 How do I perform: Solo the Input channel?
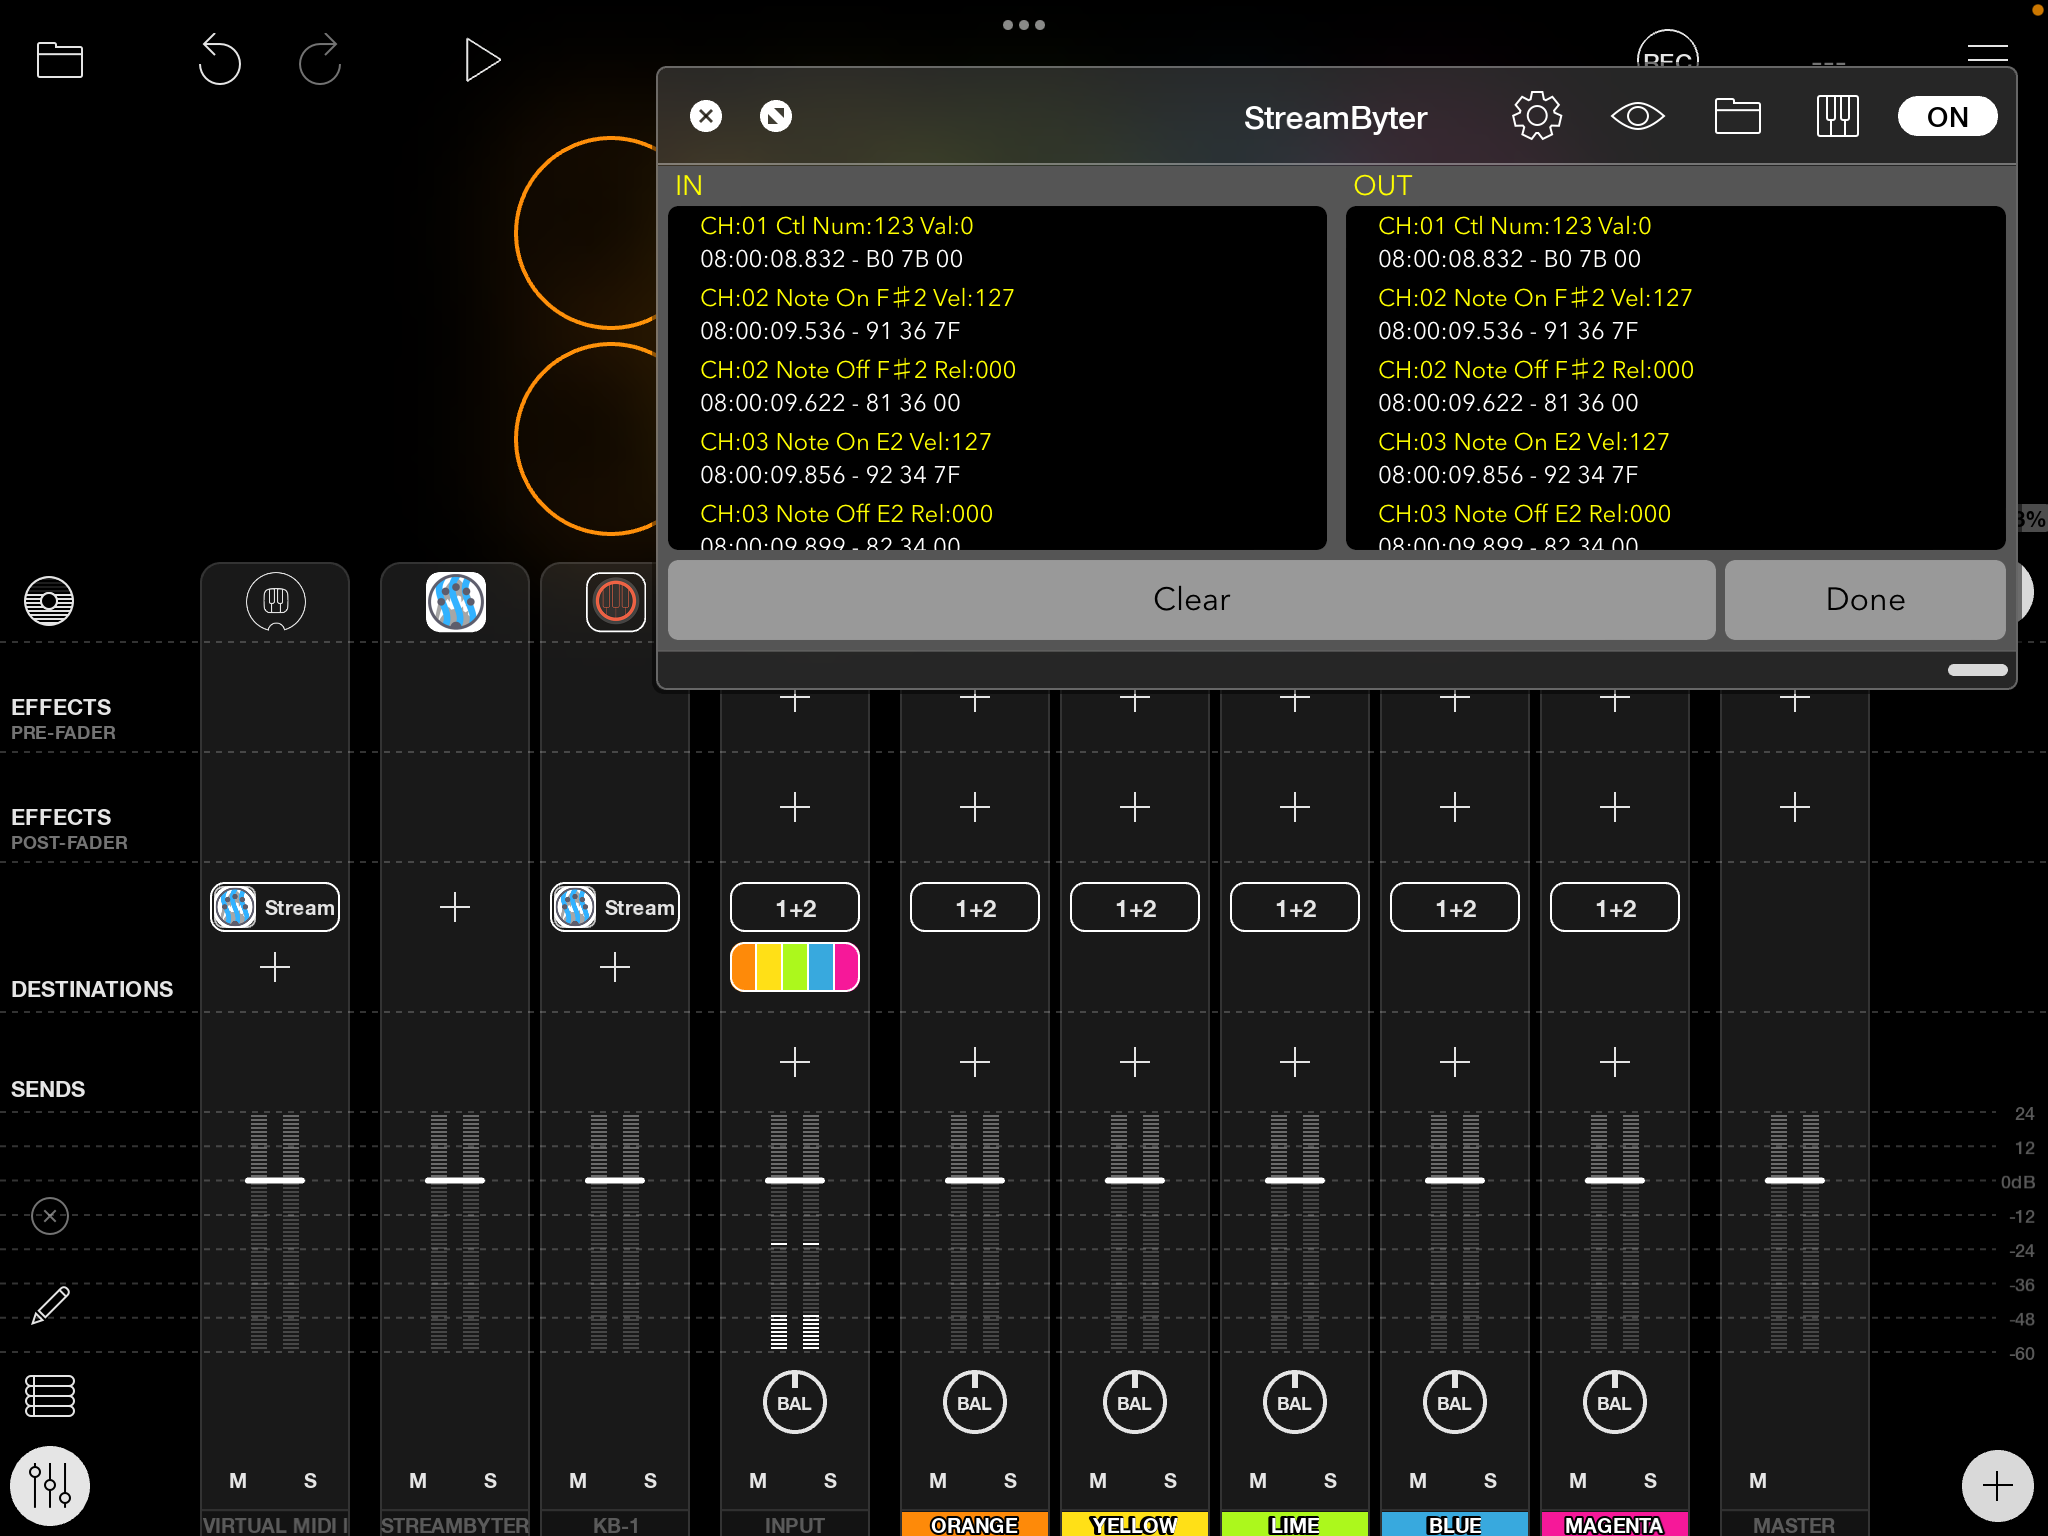coord(830,1481)
